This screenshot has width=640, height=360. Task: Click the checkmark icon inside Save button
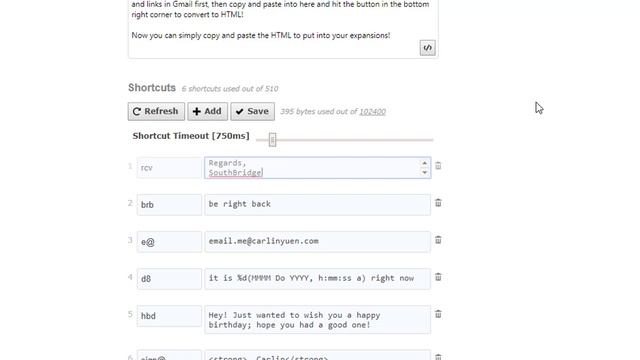(240, 111)
